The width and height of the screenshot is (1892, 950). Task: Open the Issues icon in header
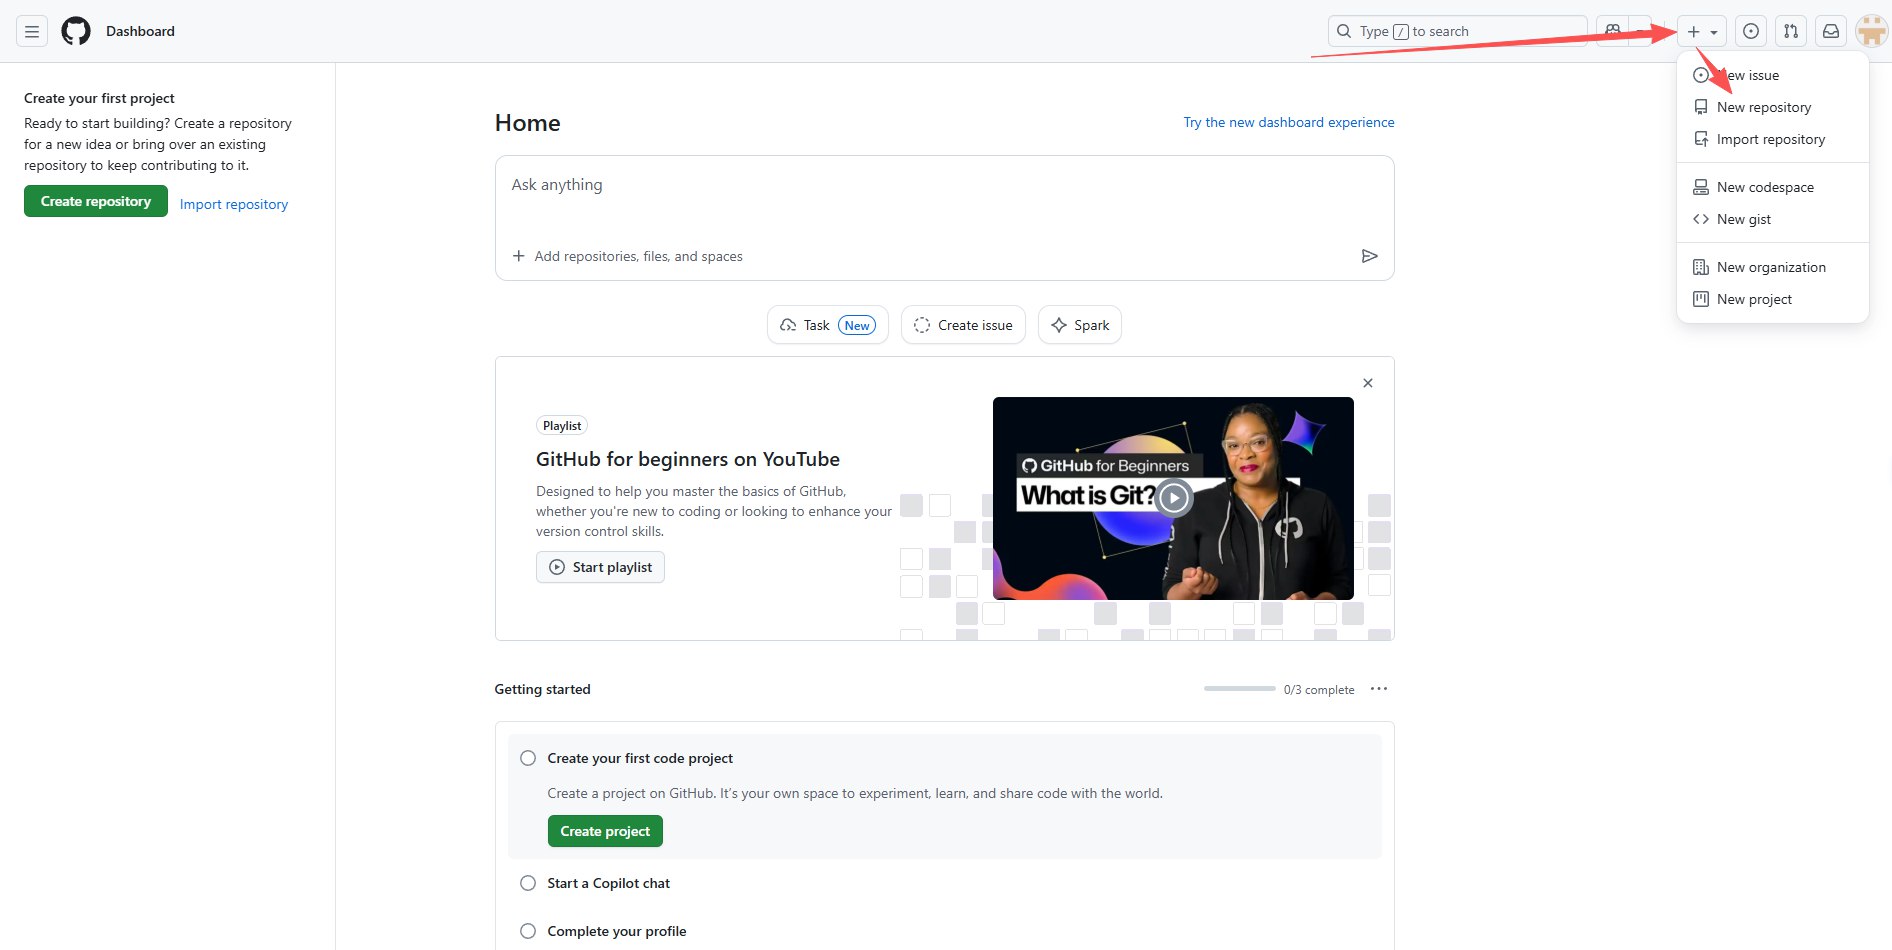[1750, 32]
